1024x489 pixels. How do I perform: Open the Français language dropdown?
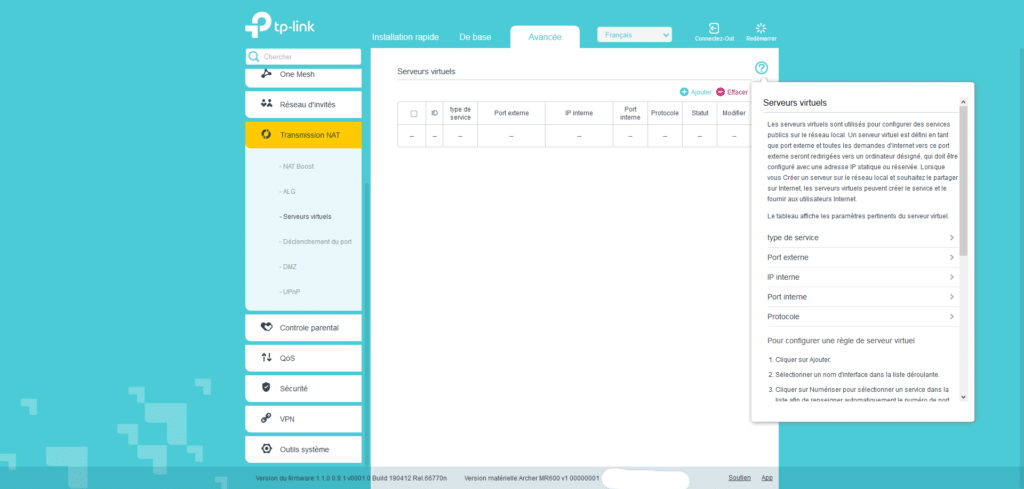634,35
